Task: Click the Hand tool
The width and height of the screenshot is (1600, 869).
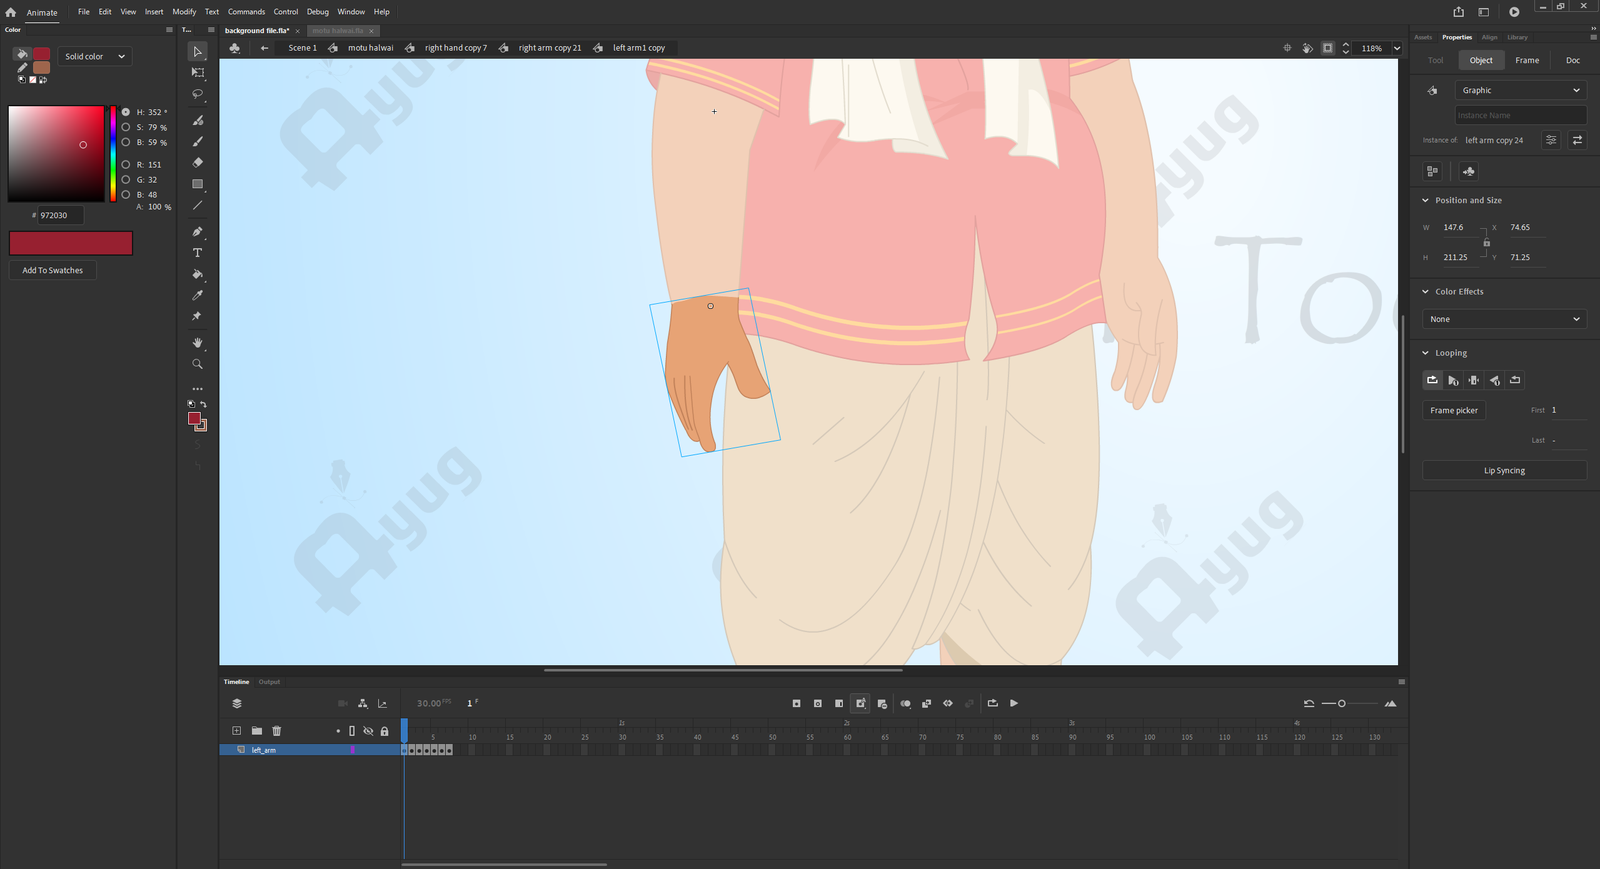Action: pyautogui.click(x=198, y=343)
